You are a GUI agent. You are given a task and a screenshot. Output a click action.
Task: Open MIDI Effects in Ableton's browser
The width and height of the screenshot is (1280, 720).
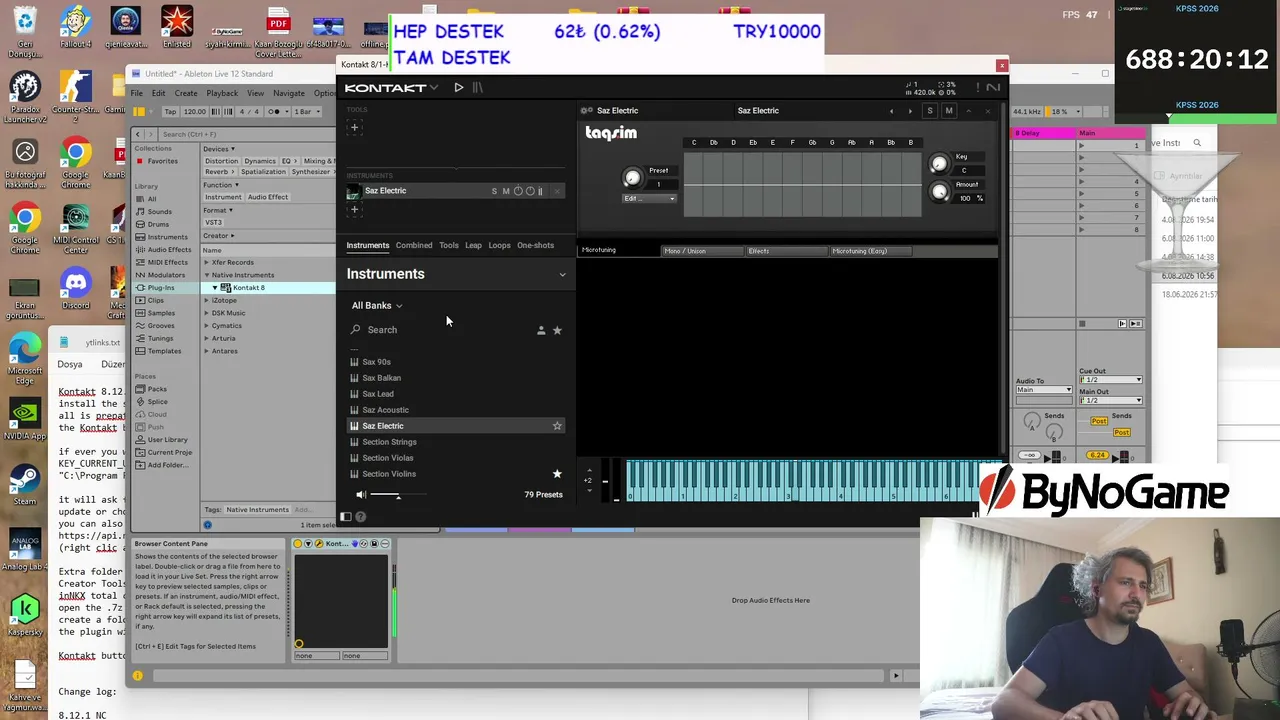pos(162,262)
